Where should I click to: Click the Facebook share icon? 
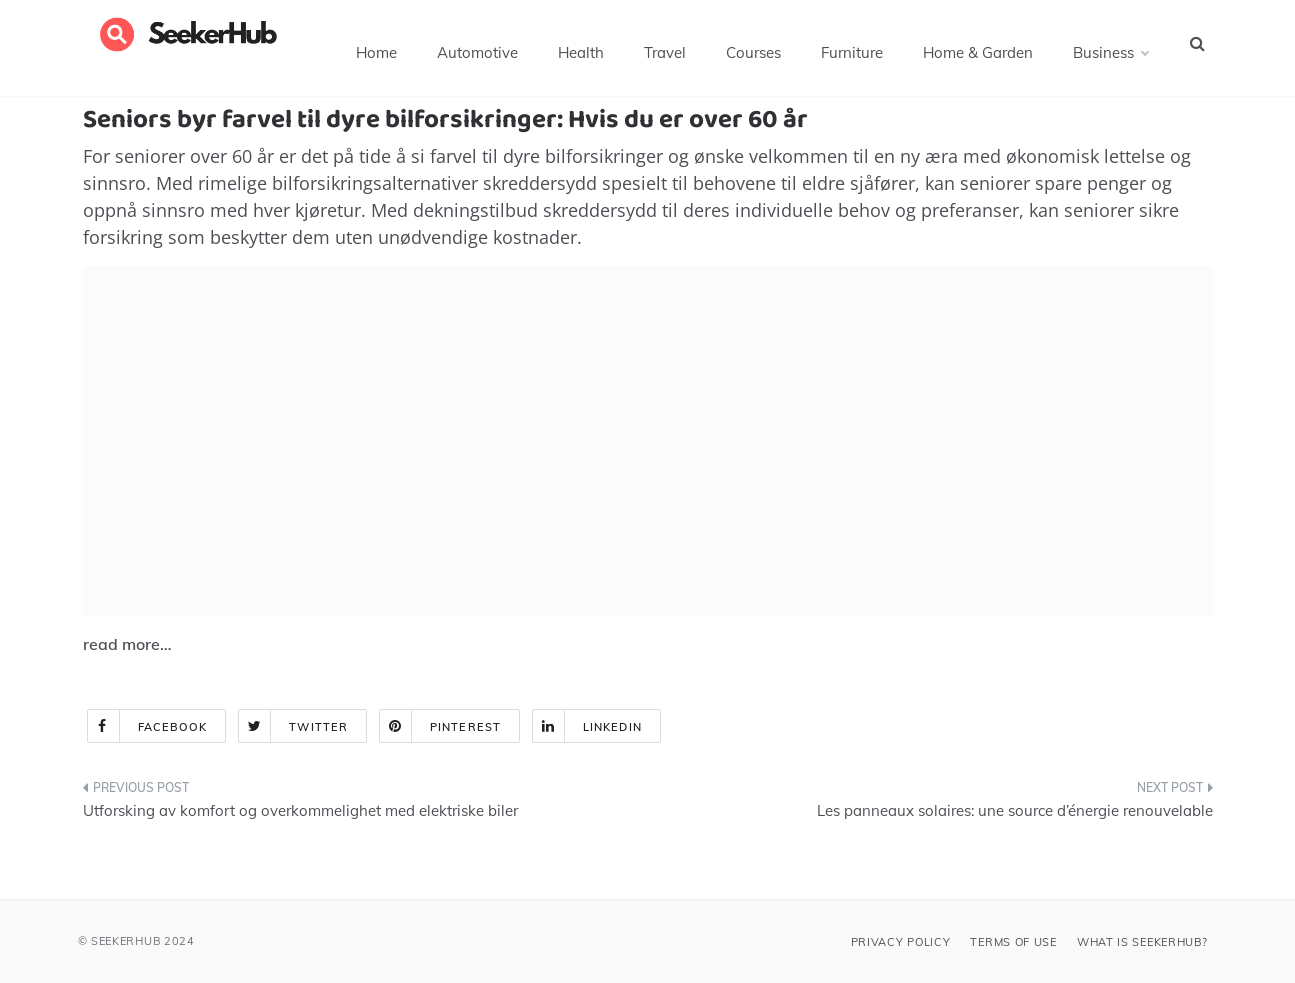(x=103, y=726)
